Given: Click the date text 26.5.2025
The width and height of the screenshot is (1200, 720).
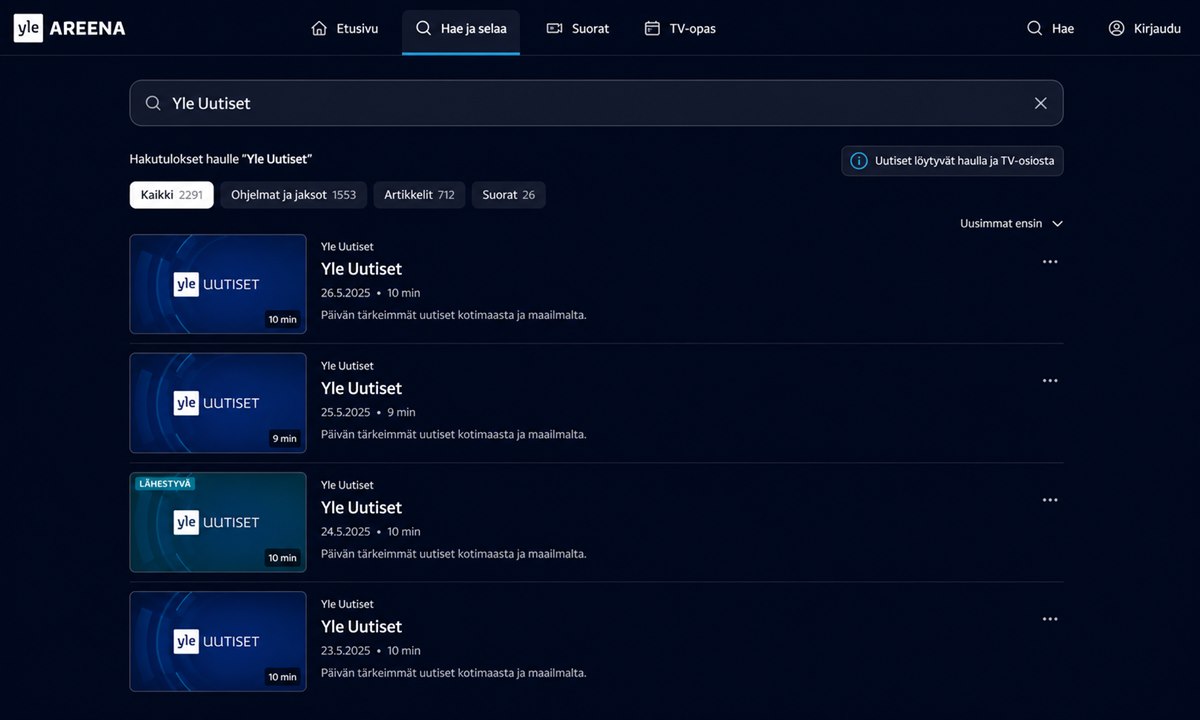Looking at the screenshot, I should tap(346, 293).
